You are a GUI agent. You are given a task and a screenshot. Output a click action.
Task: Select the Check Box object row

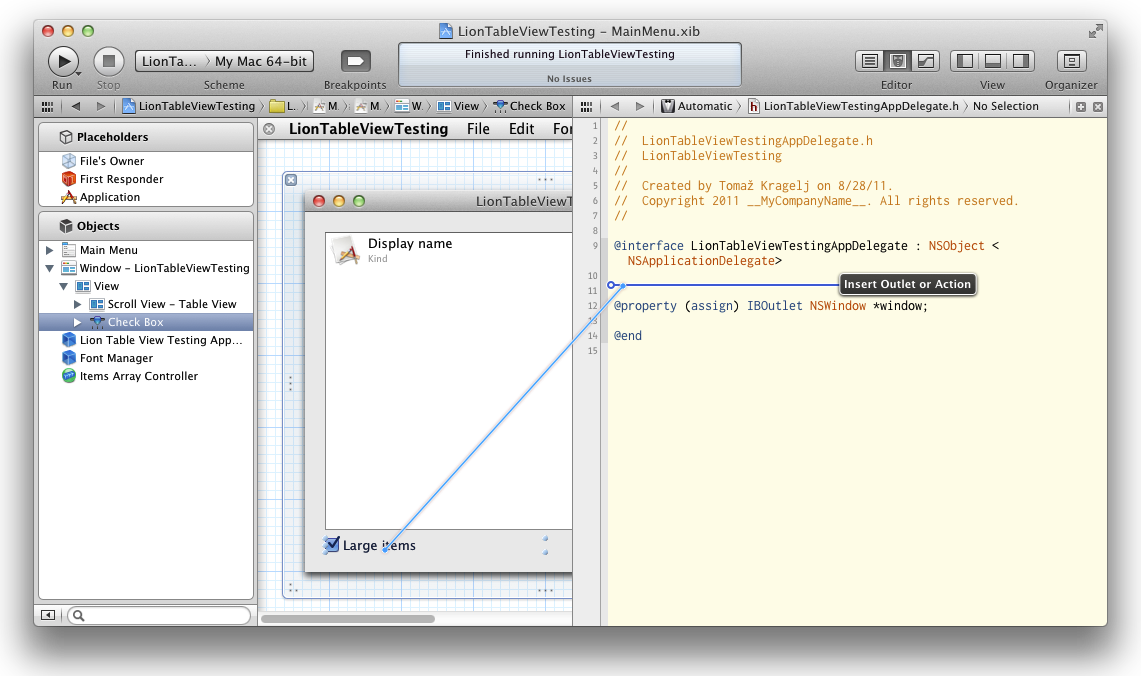click(x=146, y=322)
